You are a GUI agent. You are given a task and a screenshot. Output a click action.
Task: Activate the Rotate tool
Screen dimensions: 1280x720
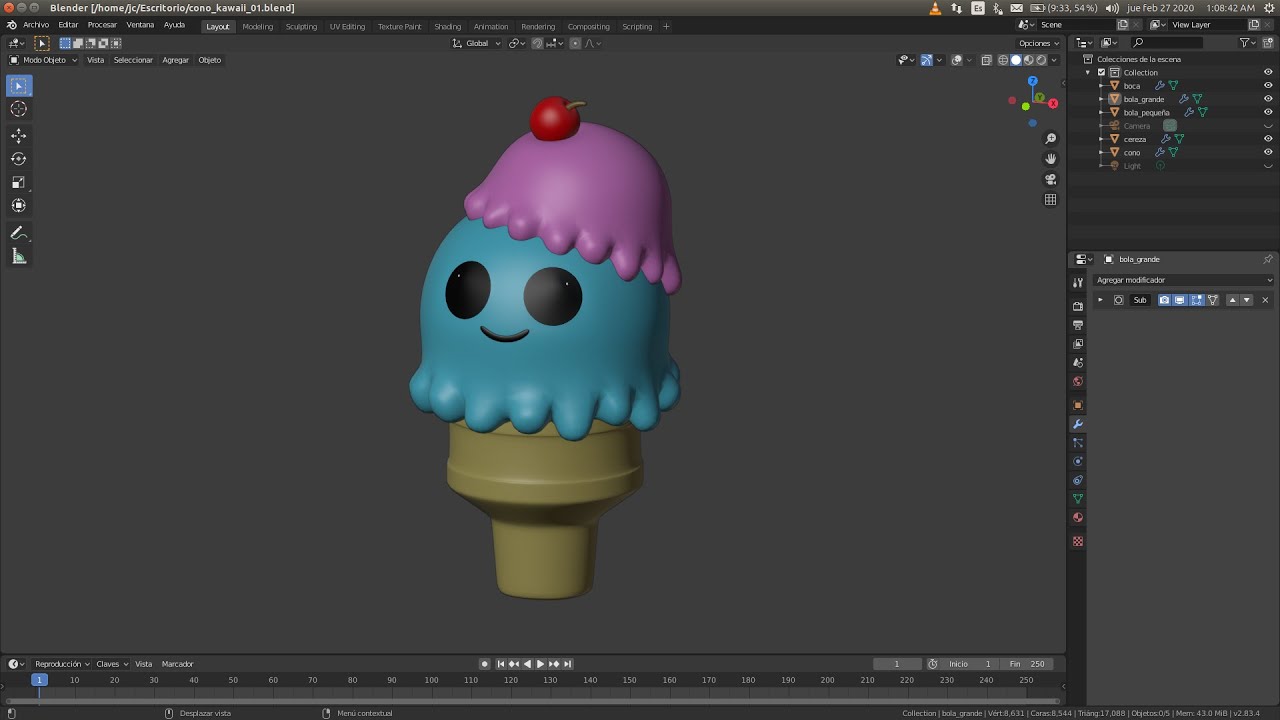coord(19,159)
